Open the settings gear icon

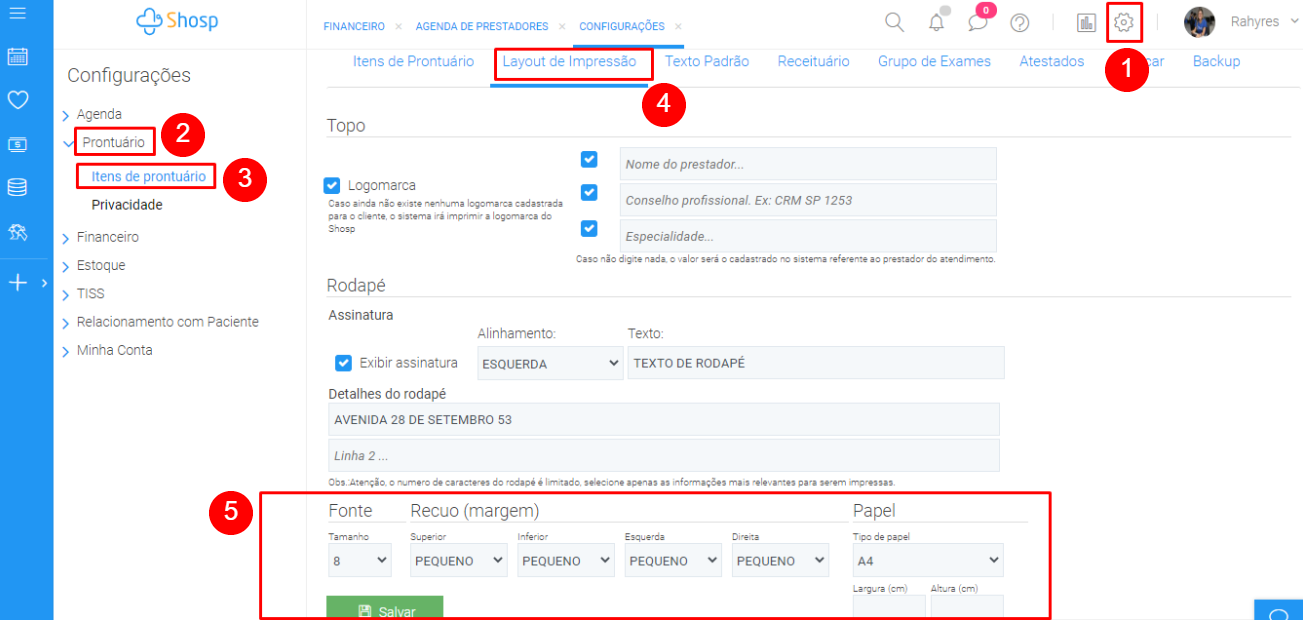tap(1124, 22)
